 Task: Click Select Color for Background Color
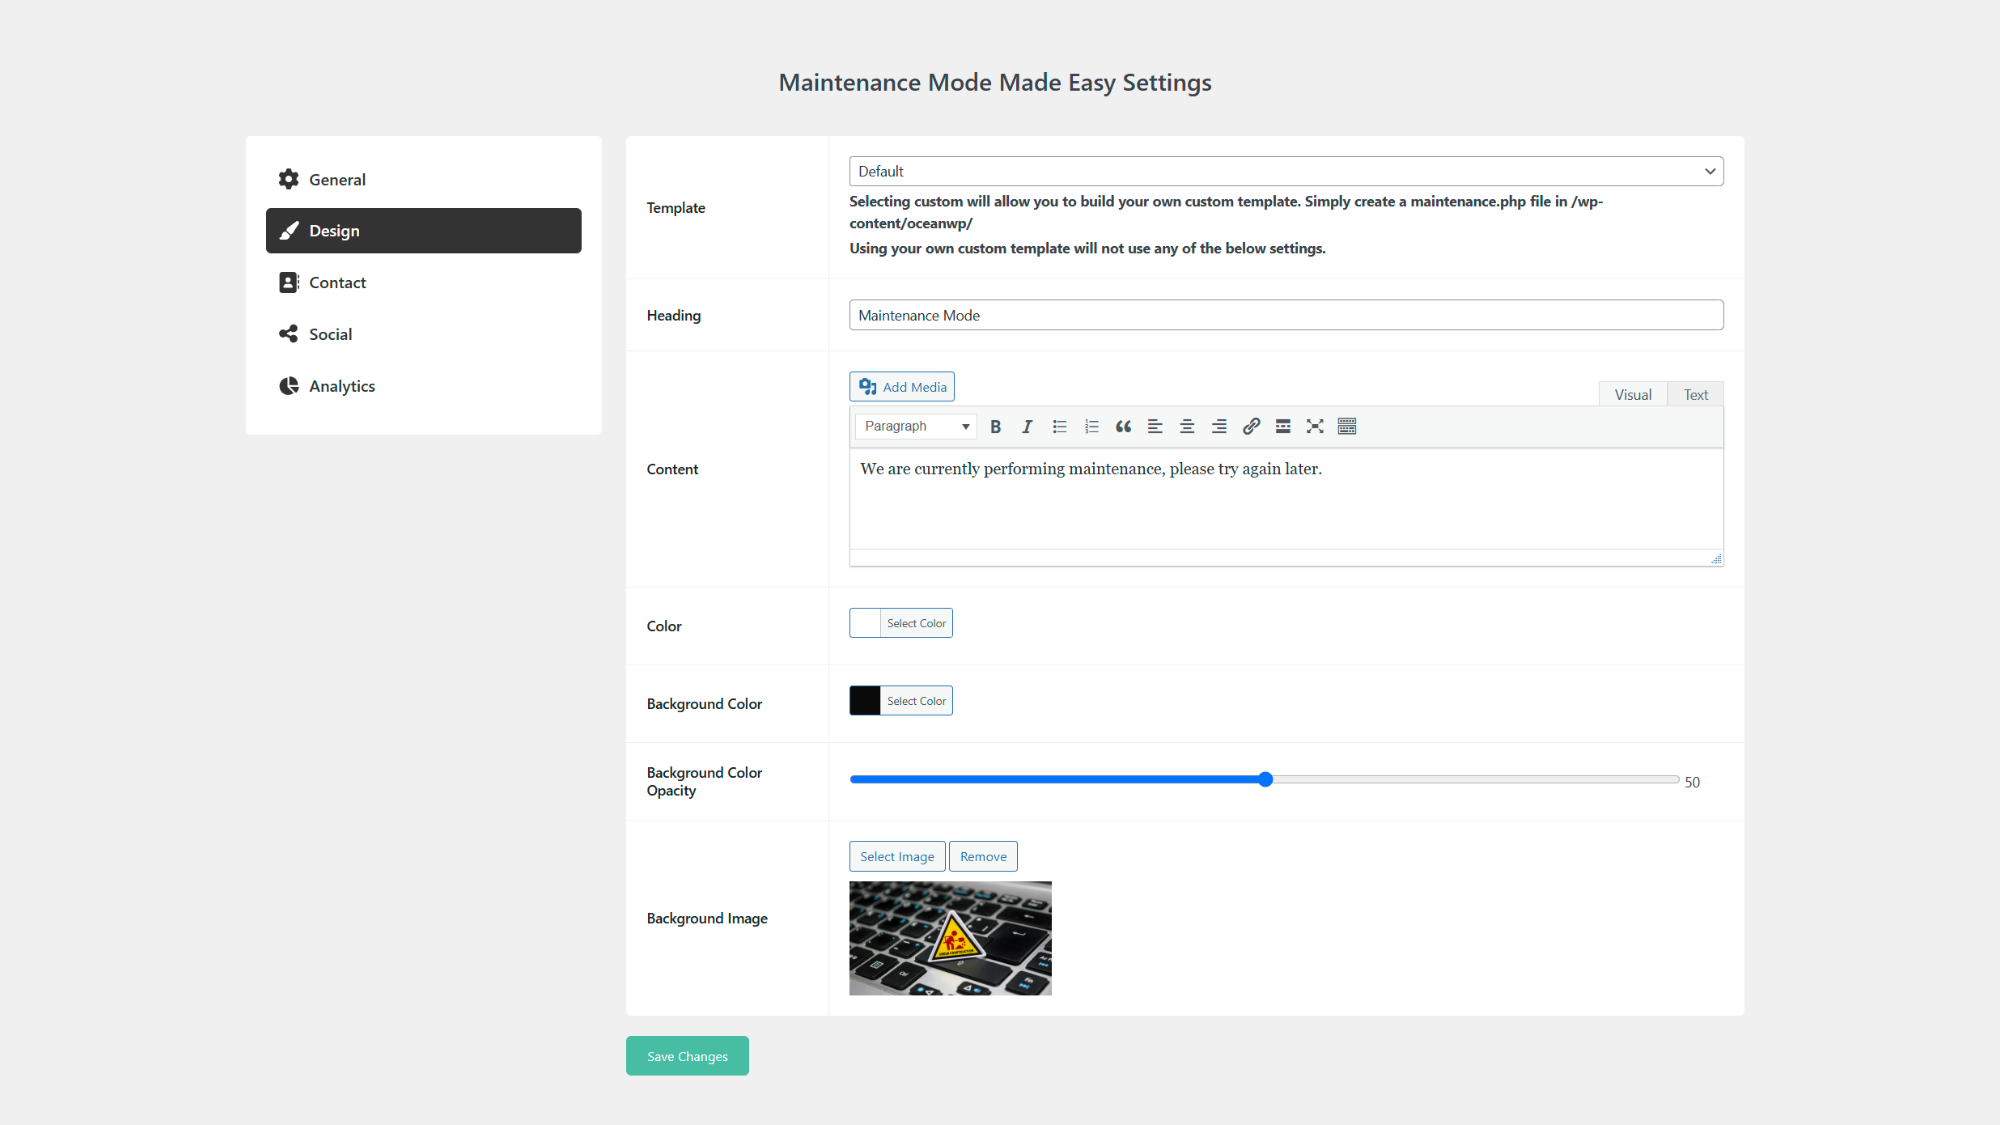coord(916,701)
